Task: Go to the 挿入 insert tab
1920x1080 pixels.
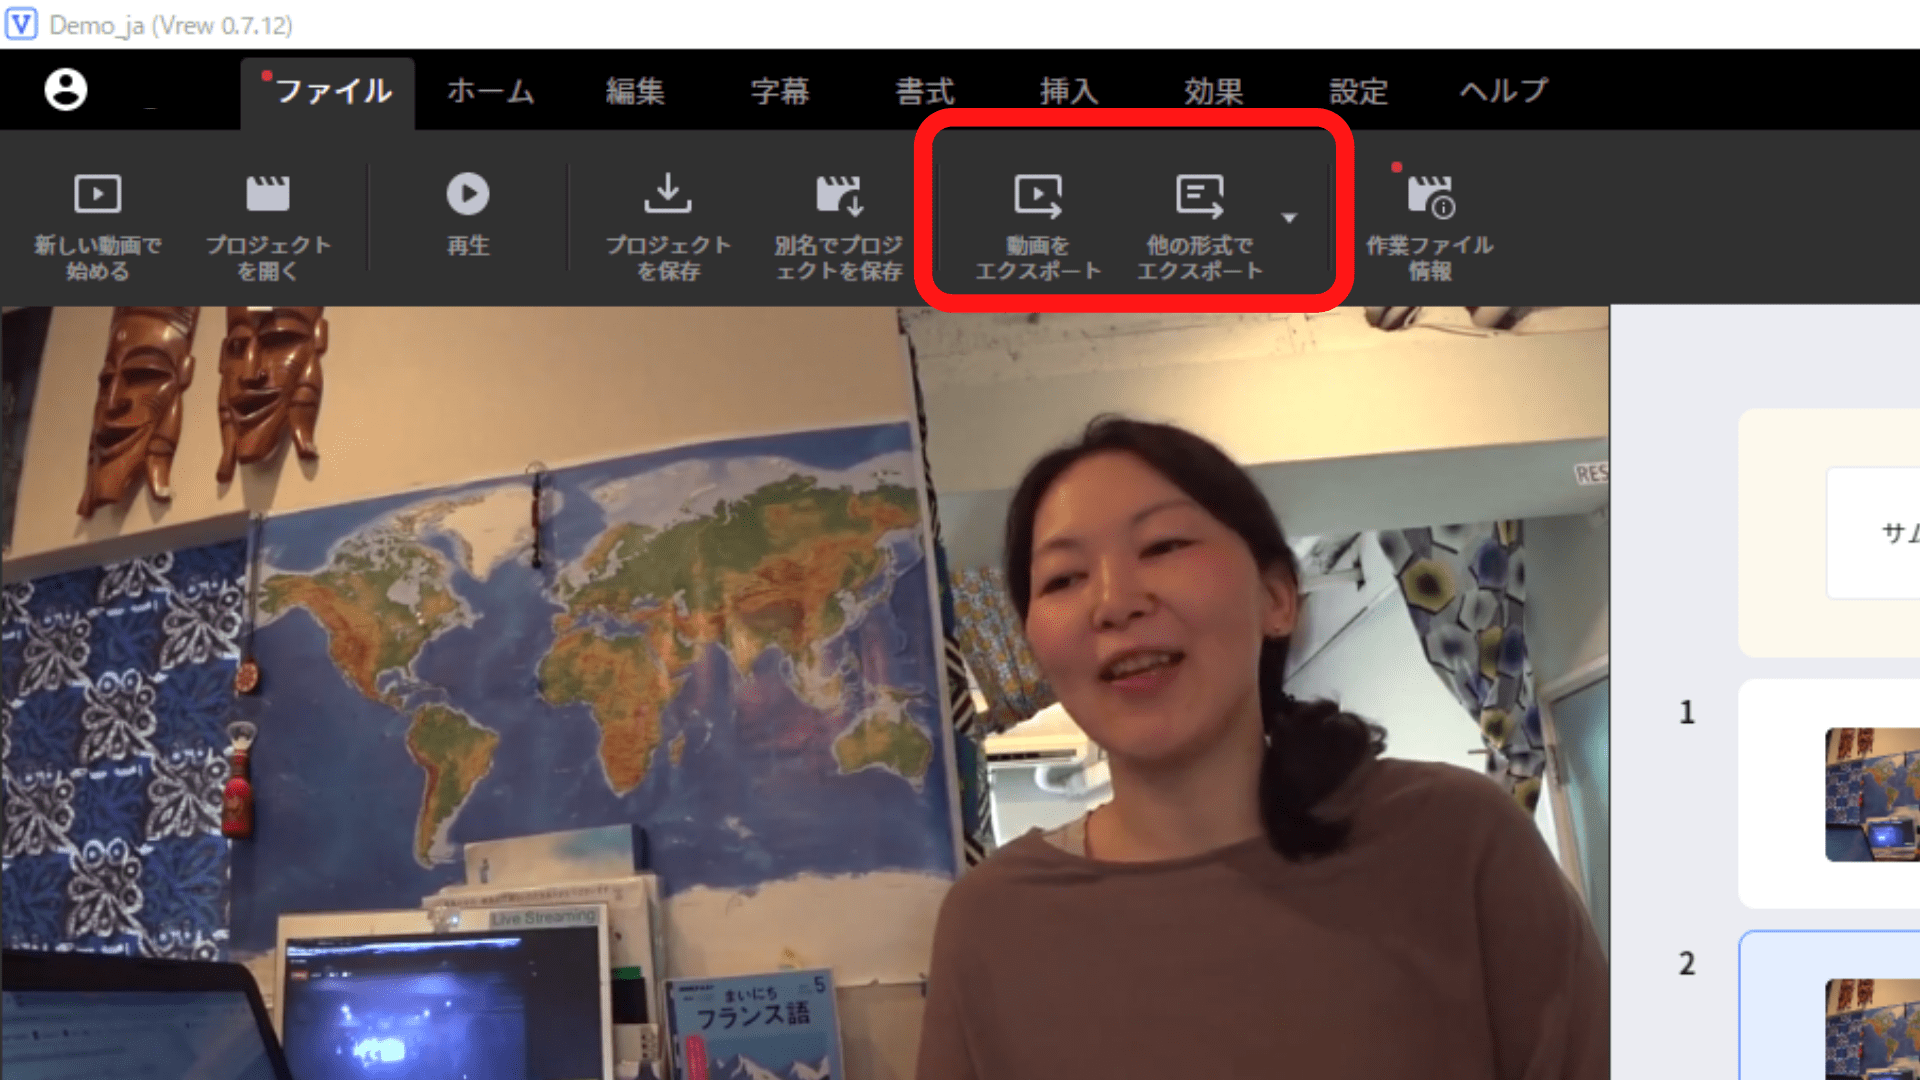Action: click(x=1069, y=91)
